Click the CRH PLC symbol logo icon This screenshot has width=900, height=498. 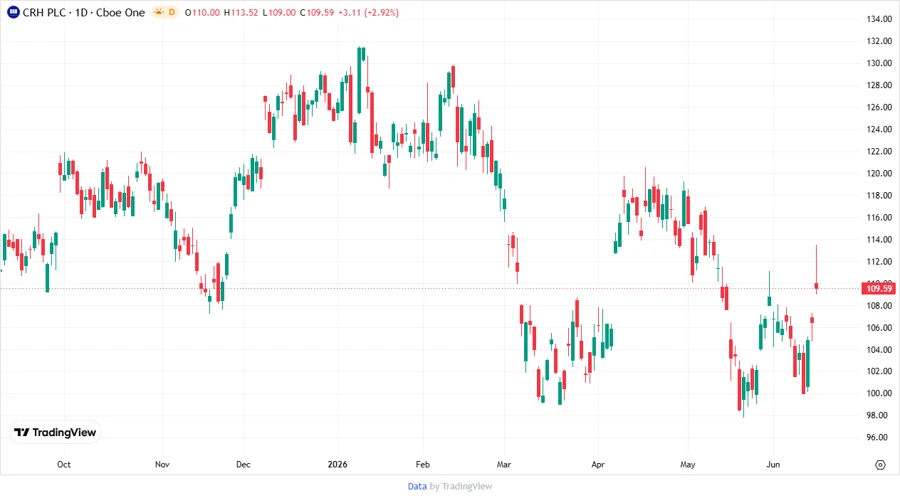point(13,12)
